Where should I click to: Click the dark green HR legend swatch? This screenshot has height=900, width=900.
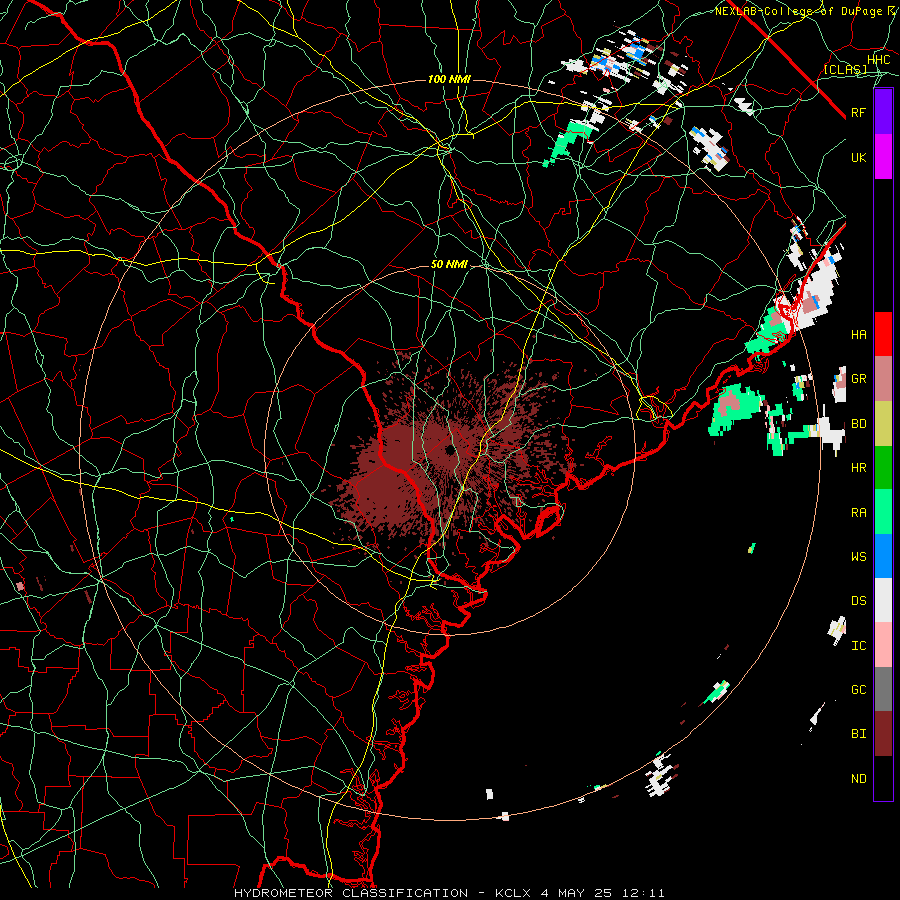(x=883, y=467)
